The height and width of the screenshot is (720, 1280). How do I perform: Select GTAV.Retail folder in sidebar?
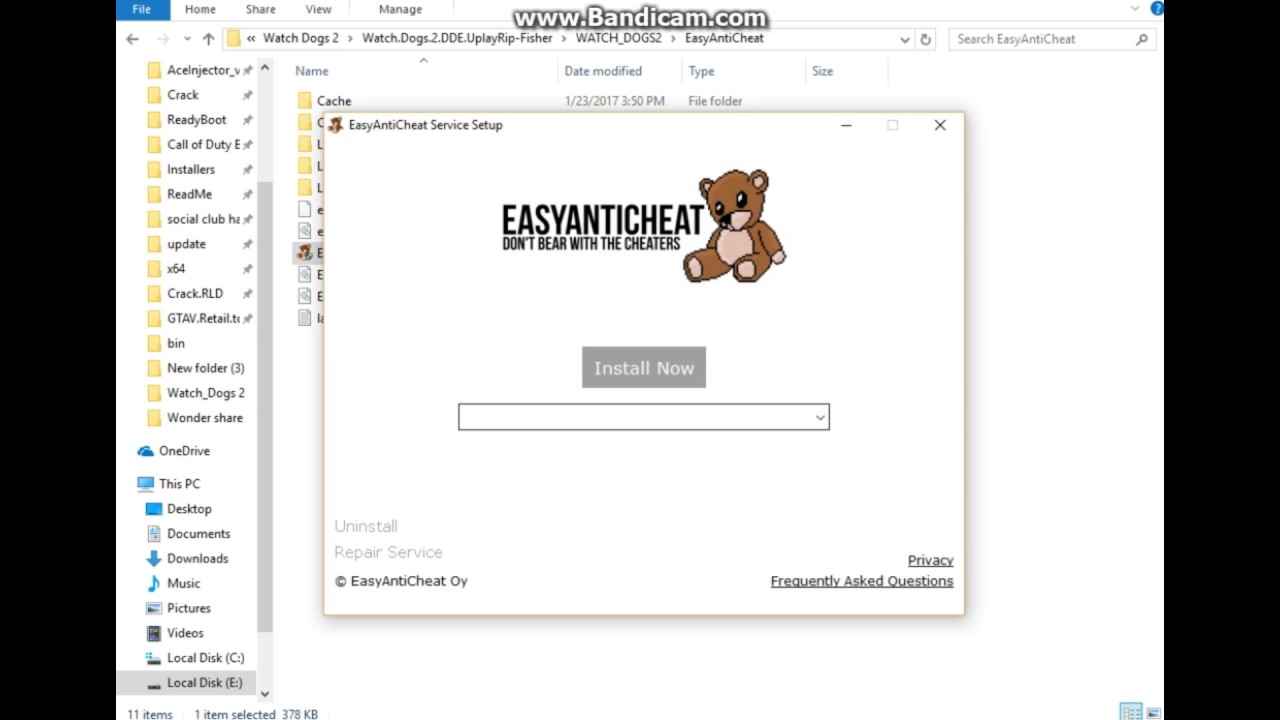203,318
